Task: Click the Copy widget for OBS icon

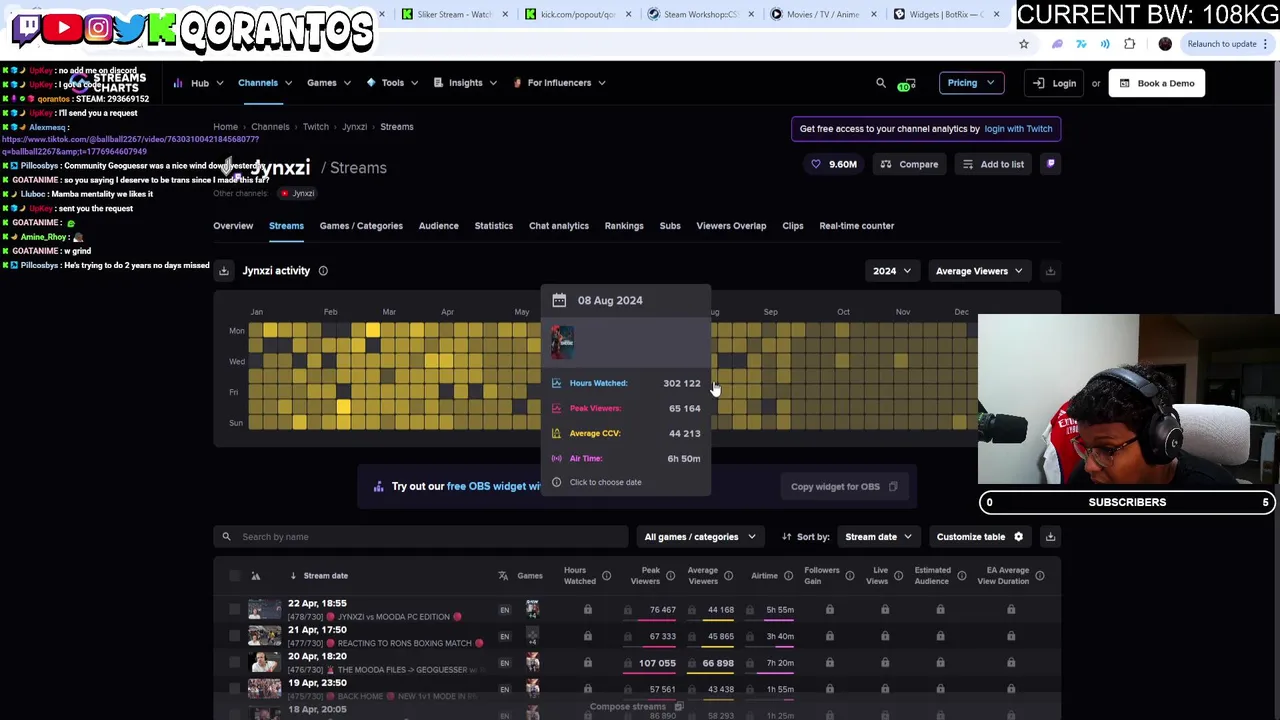Action: 893,487
